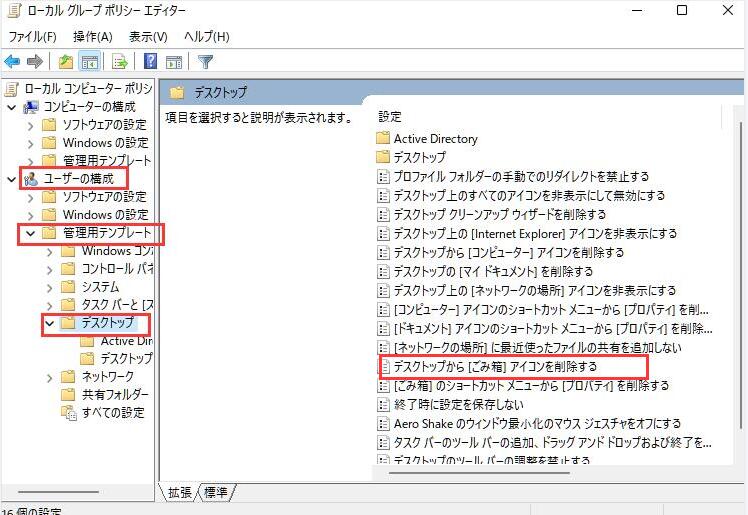Click the Export list toolbar icon

120,62
